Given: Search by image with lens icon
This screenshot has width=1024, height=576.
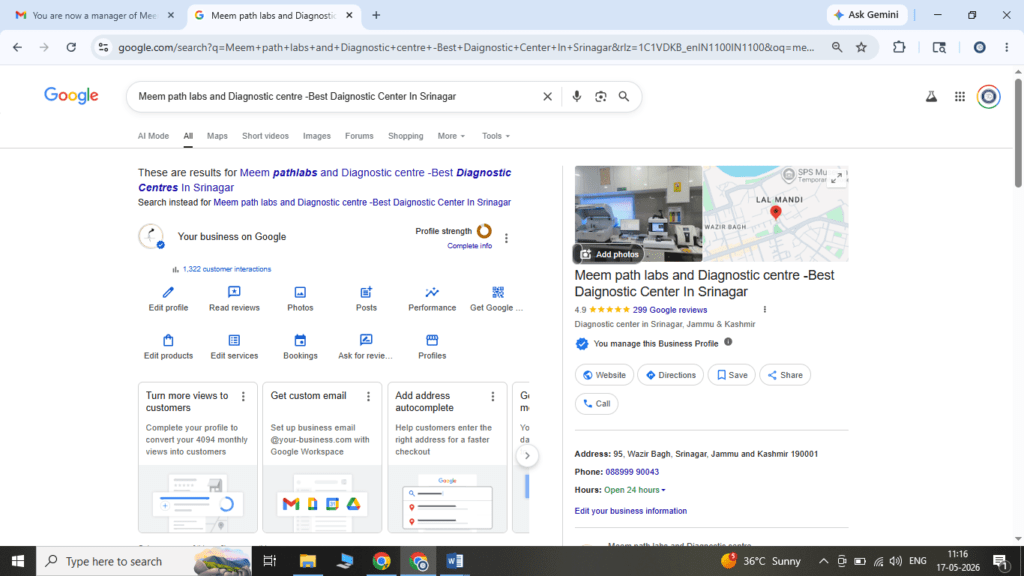Looking at the screenshot, I should 600,97.
